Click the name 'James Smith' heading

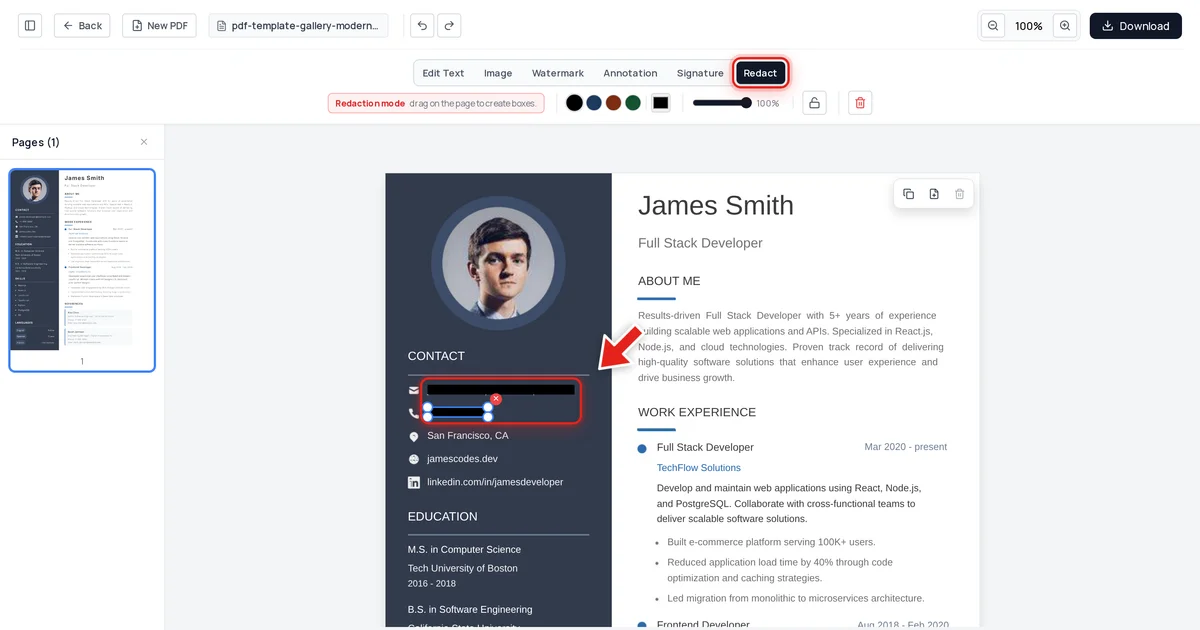point(716,205)
